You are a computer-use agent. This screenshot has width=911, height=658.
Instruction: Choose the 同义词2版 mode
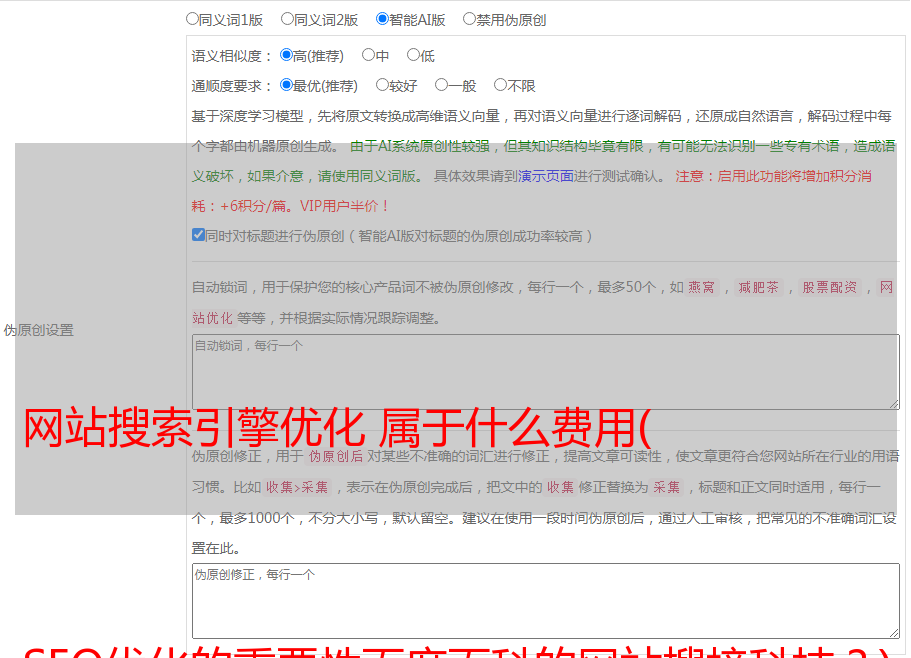(x=287, y=19)
